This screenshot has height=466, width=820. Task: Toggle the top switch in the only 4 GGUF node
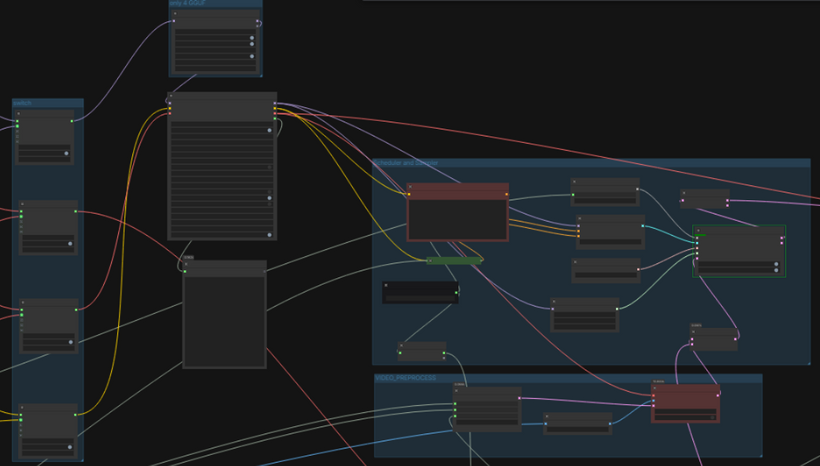pos(251,39)
